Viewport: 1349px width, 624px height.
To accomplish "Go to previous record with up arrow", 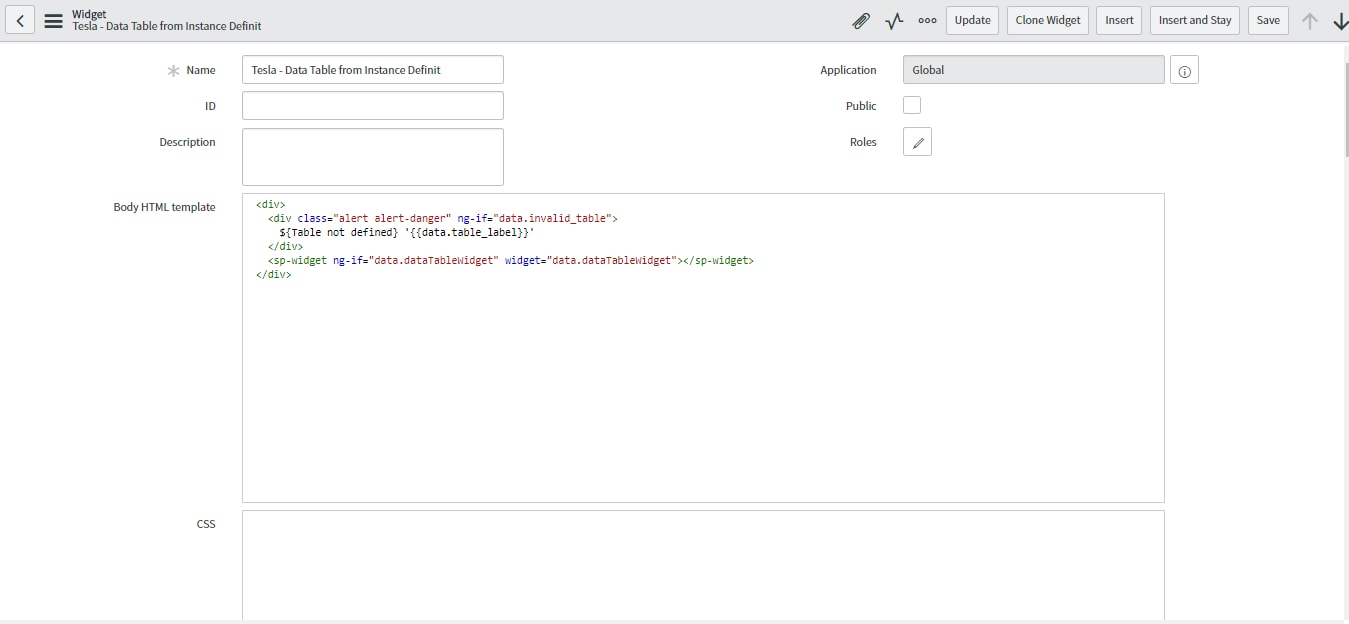I will coord(1309,20).
